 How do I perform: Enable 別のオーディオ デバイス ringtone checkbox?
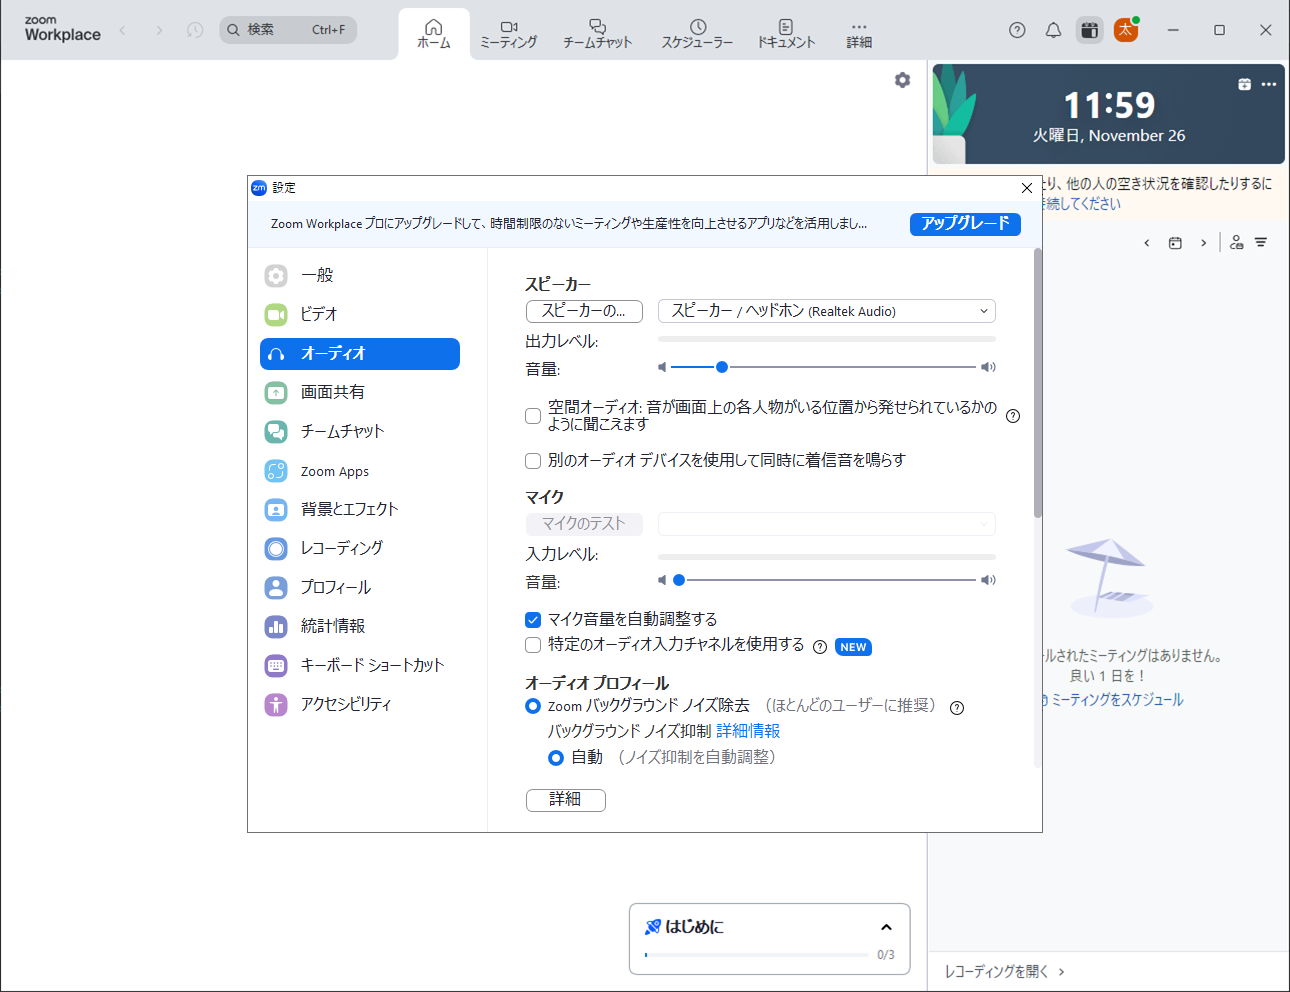click(x=533, y=461)
